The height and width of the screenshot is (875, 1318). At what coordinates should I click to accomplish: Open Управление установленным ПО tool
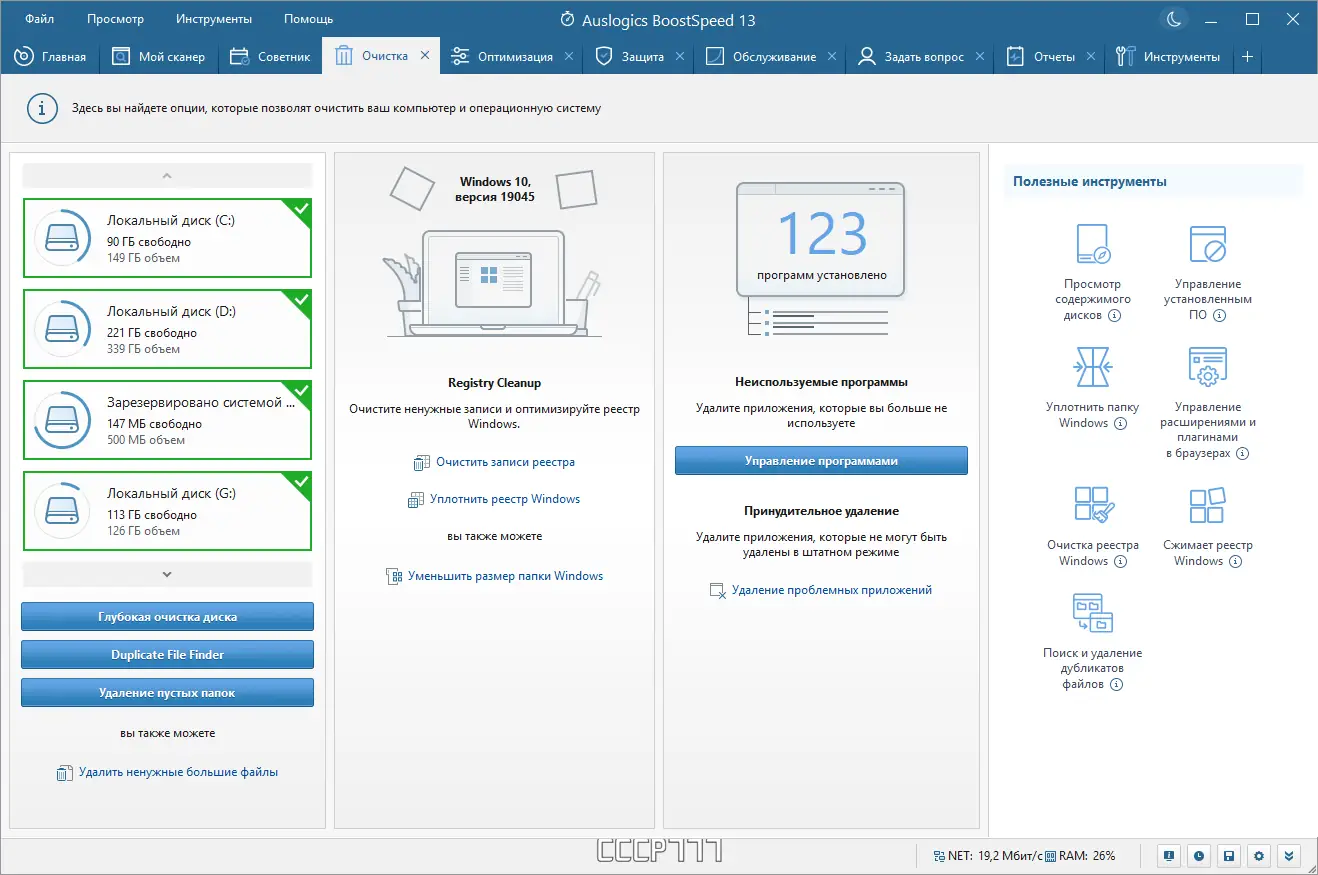click(x=1209, y=244)
